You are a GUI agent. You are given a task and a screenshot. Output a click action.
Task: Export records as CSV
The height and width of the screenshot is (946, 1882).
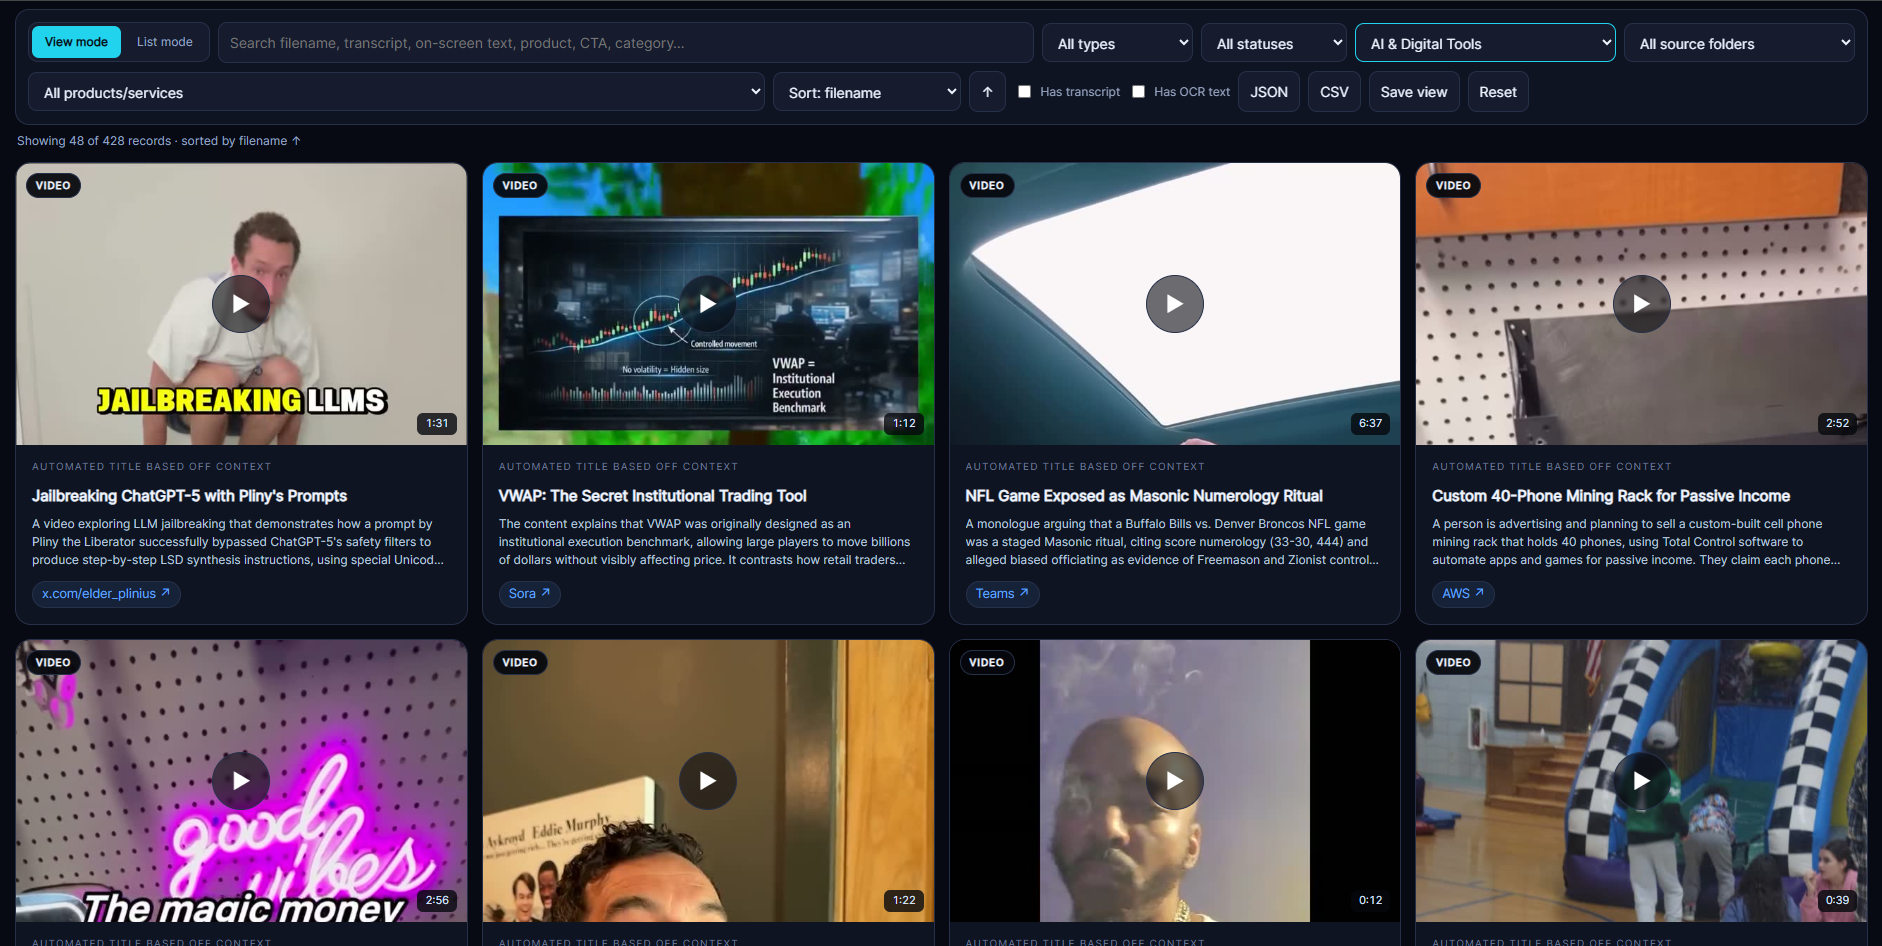point(1334,92)
